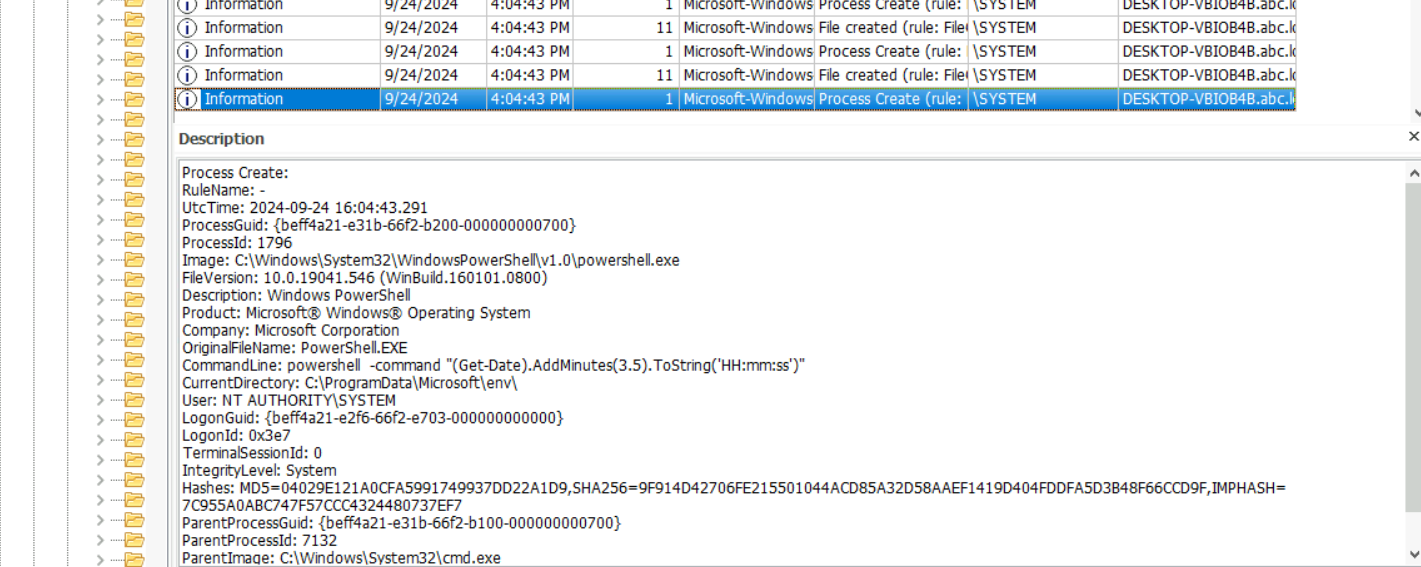Click info icon of Process Create row between File created rows

coord(187,52)
